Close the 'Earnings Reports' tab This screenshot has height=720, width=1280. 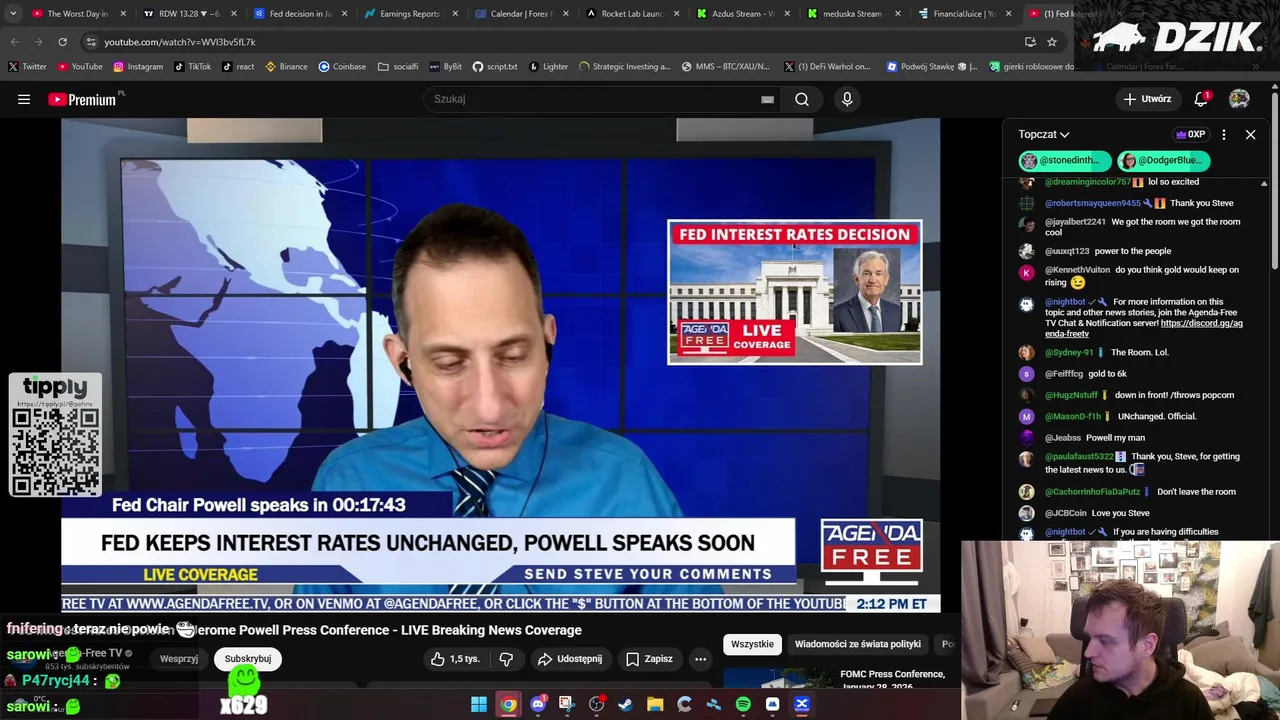(456, 14)
